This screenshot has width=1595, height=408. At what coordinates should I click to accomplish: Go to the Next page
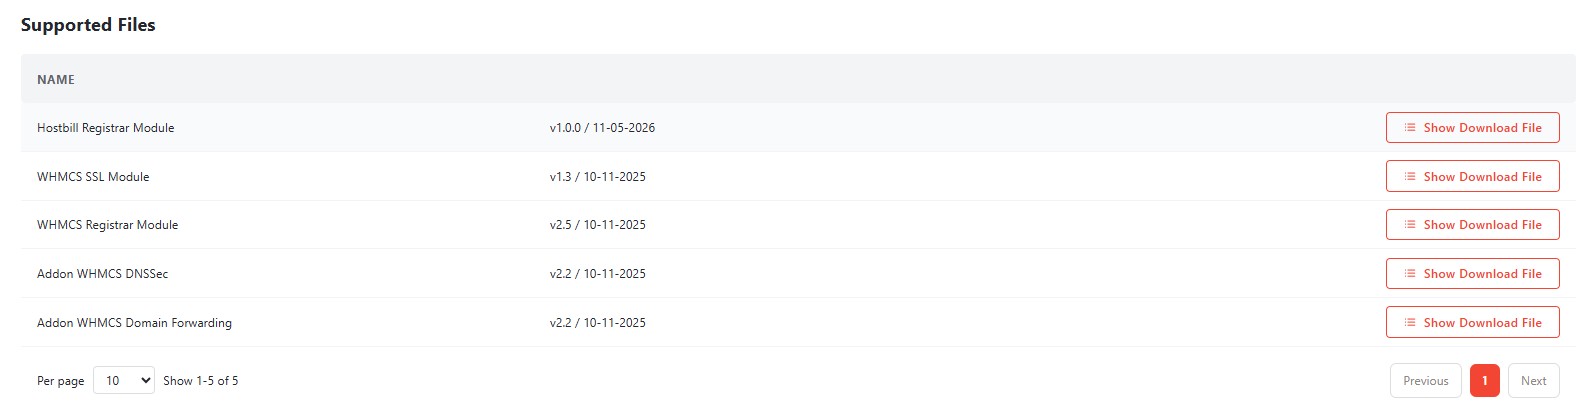pyautogui.click(x=1533, y=381)
